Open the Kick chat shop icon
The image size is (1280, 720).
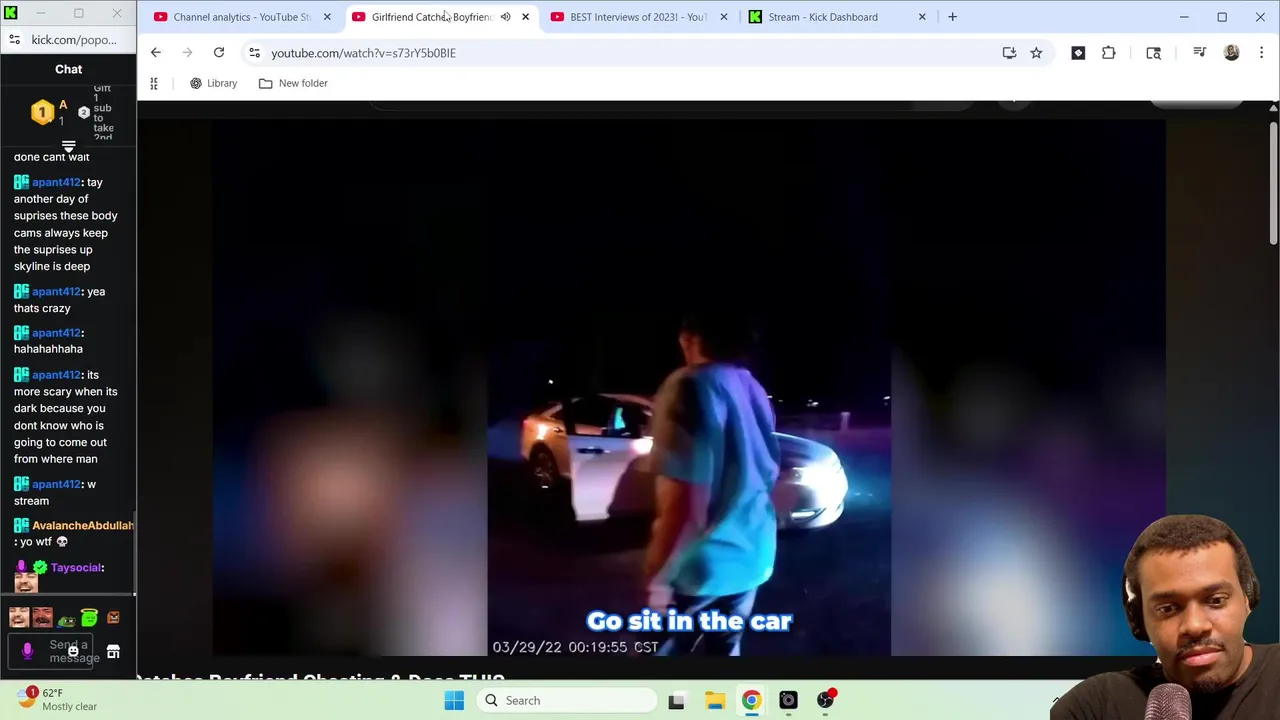113,652
